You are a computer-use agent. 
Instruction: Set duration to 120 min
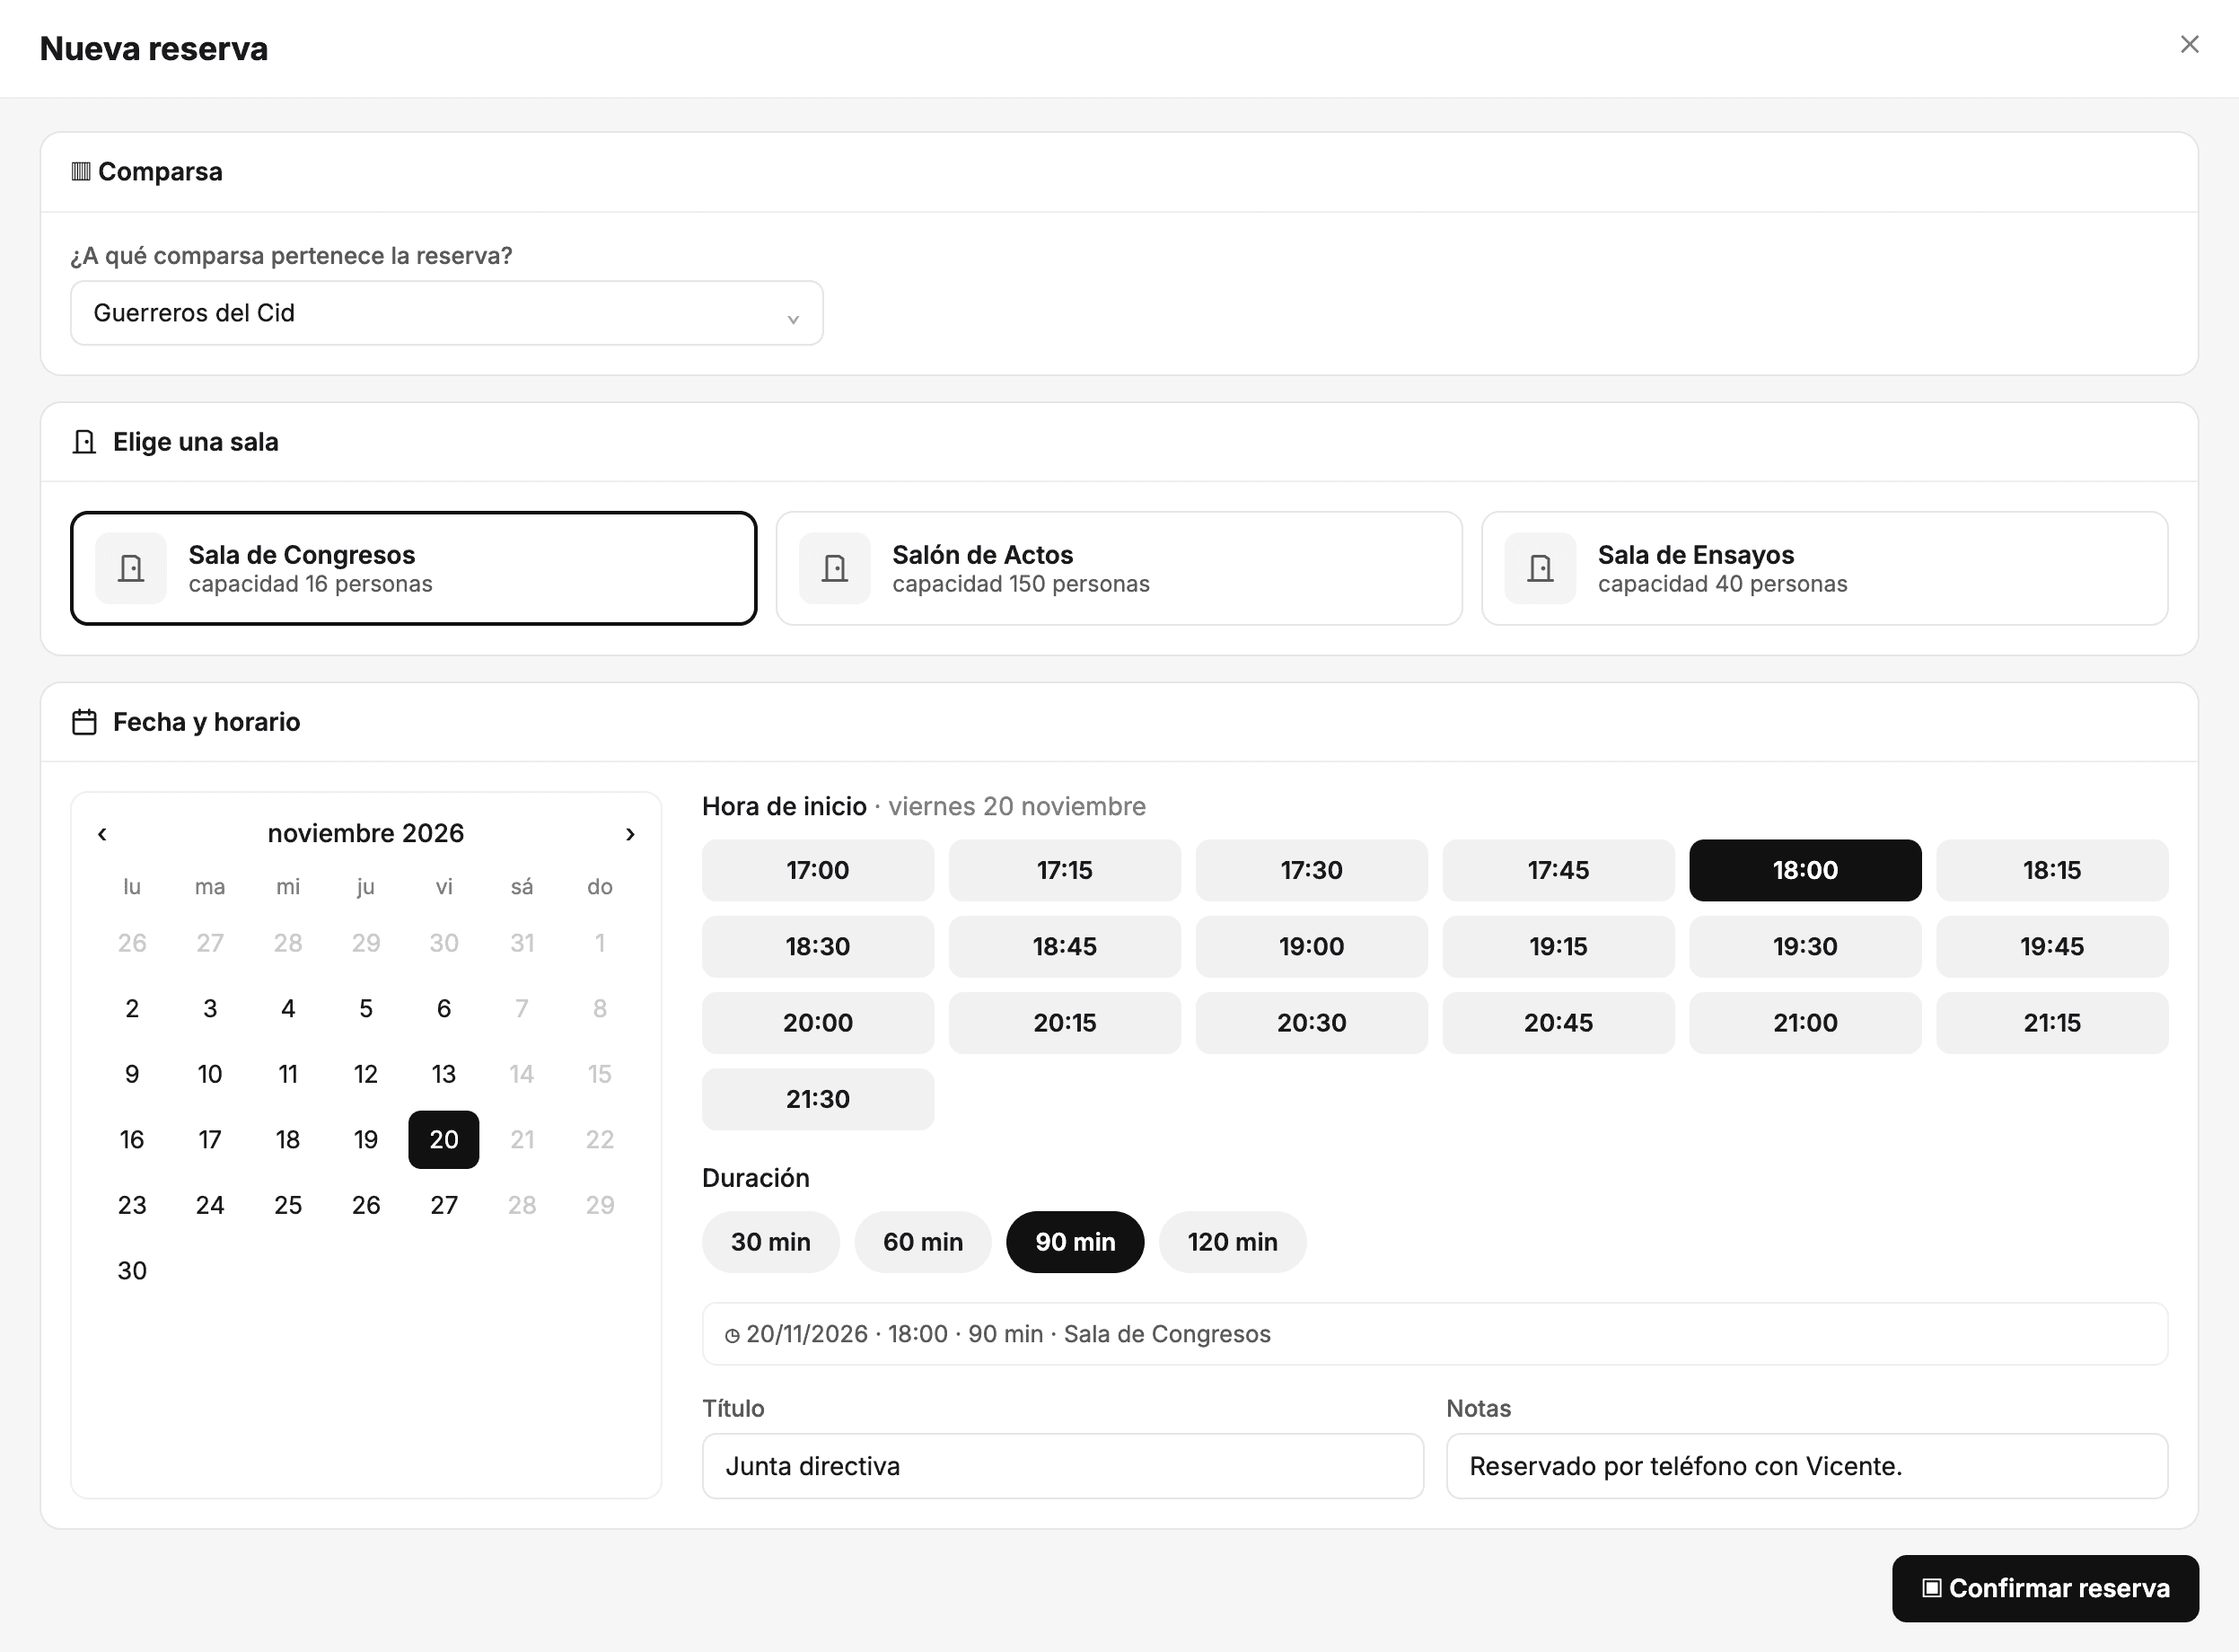1232,1242
